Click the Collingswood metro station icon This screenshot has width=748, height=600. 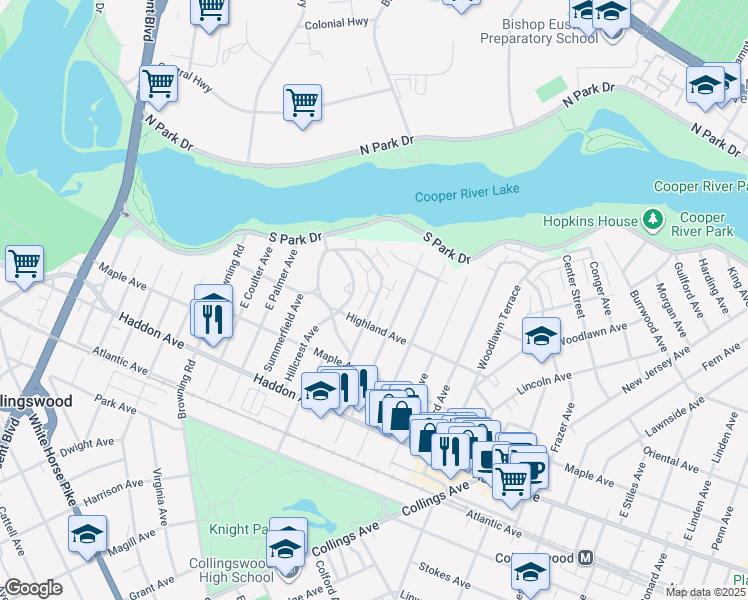pyautogui.click(x=585, y=558)
